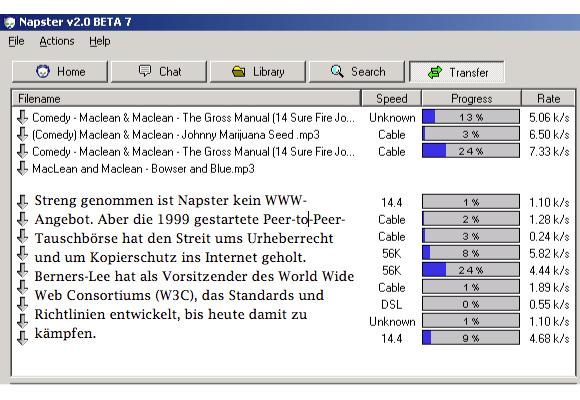The height and width of the screenshot is (400, 580).
Task: Select filename '(Comedy) Maclean & Maclean - Johnny Marijuana Seed .mp3'
Action: (176, 135)
